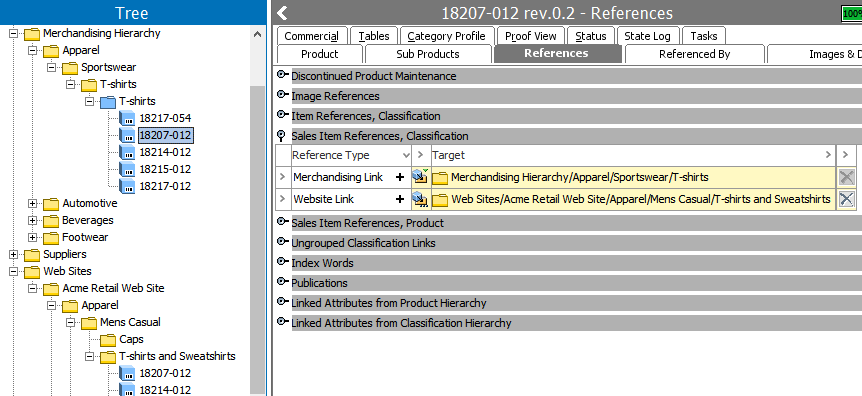Click Footwear folder icon
This screenshot has width=862, height=396.
pyautogui.click(x=51, y=238)
